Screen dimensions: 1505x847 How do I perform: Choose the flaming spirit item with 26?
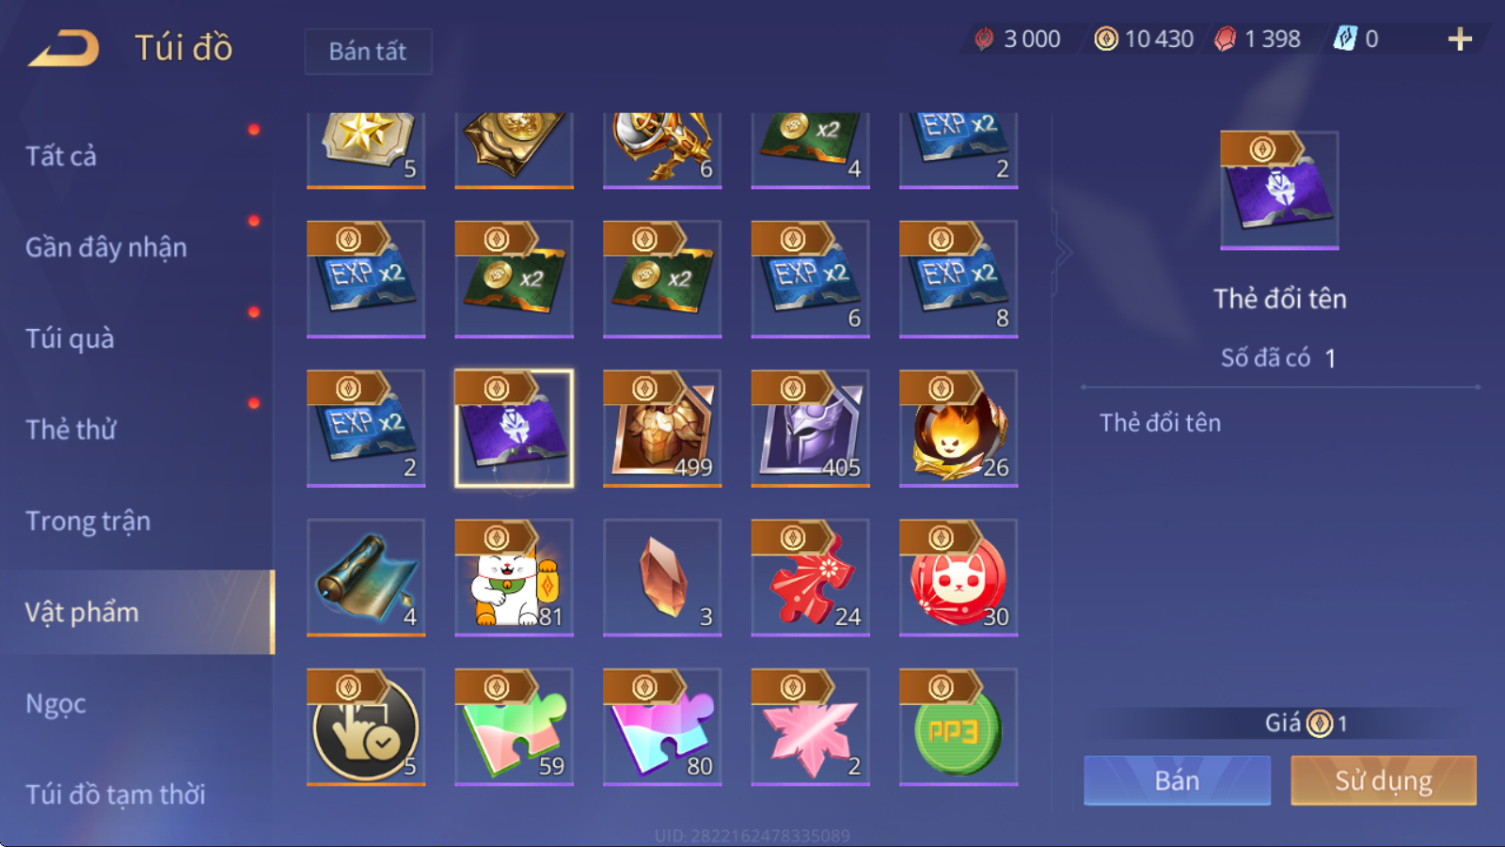click(x=958, y=428)
